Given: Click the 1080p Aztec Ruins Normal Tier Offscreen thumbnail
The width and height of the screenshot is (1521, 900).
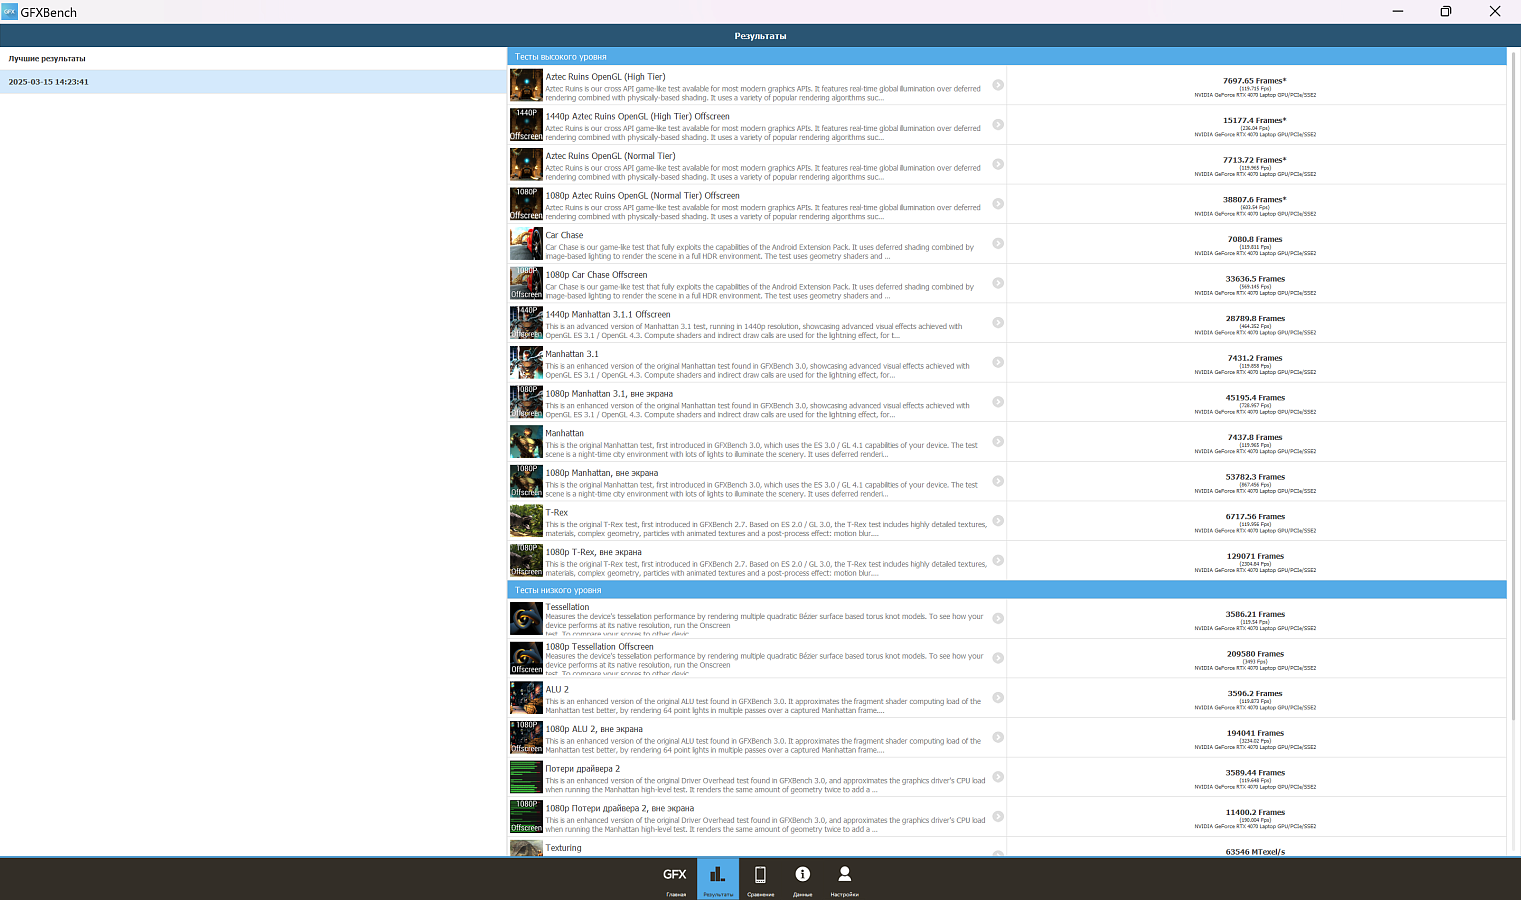Looking at the screenshot, I should click(x=526, y=204).
